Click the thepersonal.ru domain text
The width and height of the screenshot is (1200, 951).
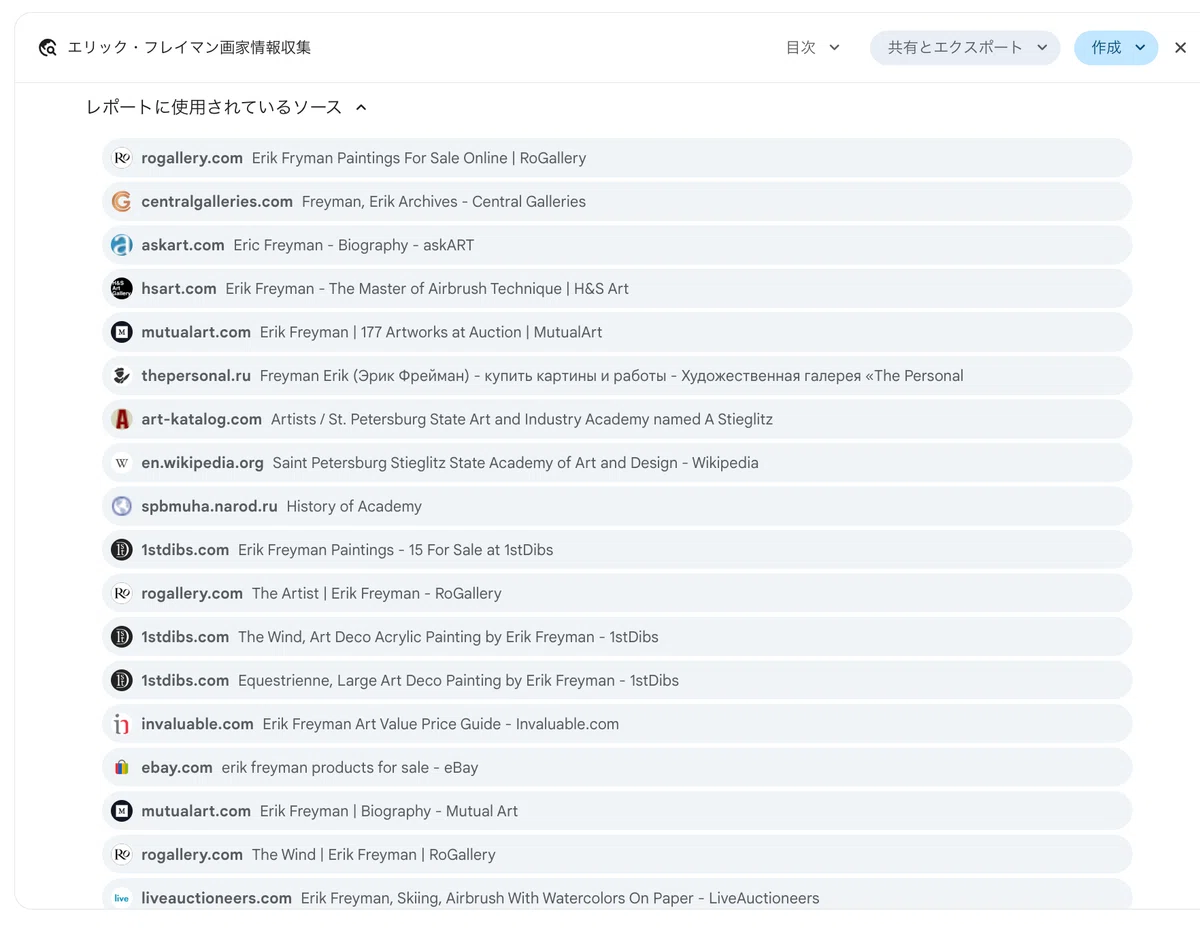pos(196,376)
